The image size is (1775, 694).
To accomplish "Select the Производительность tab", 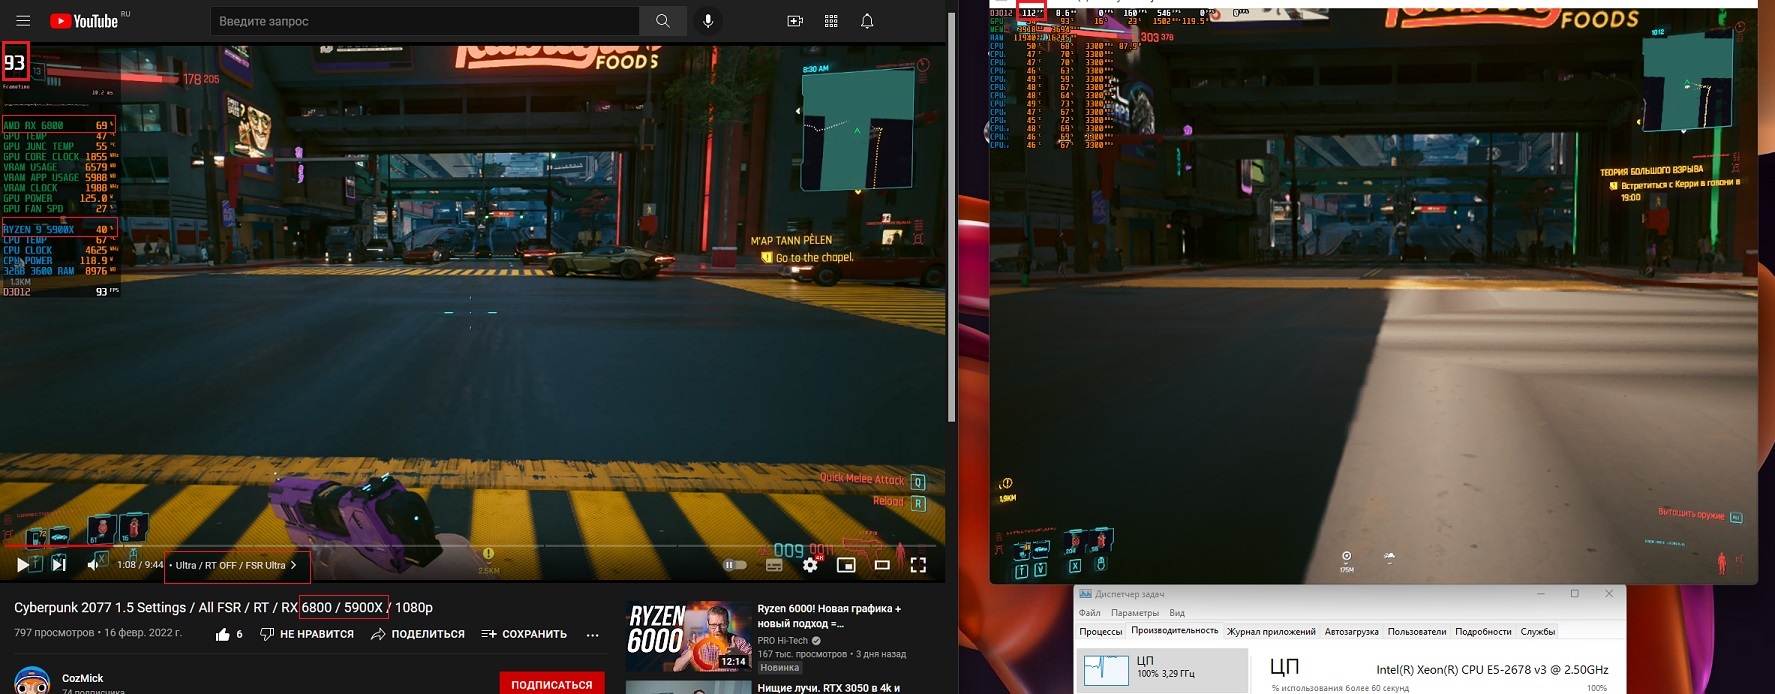I will (x=1175, y=631).
